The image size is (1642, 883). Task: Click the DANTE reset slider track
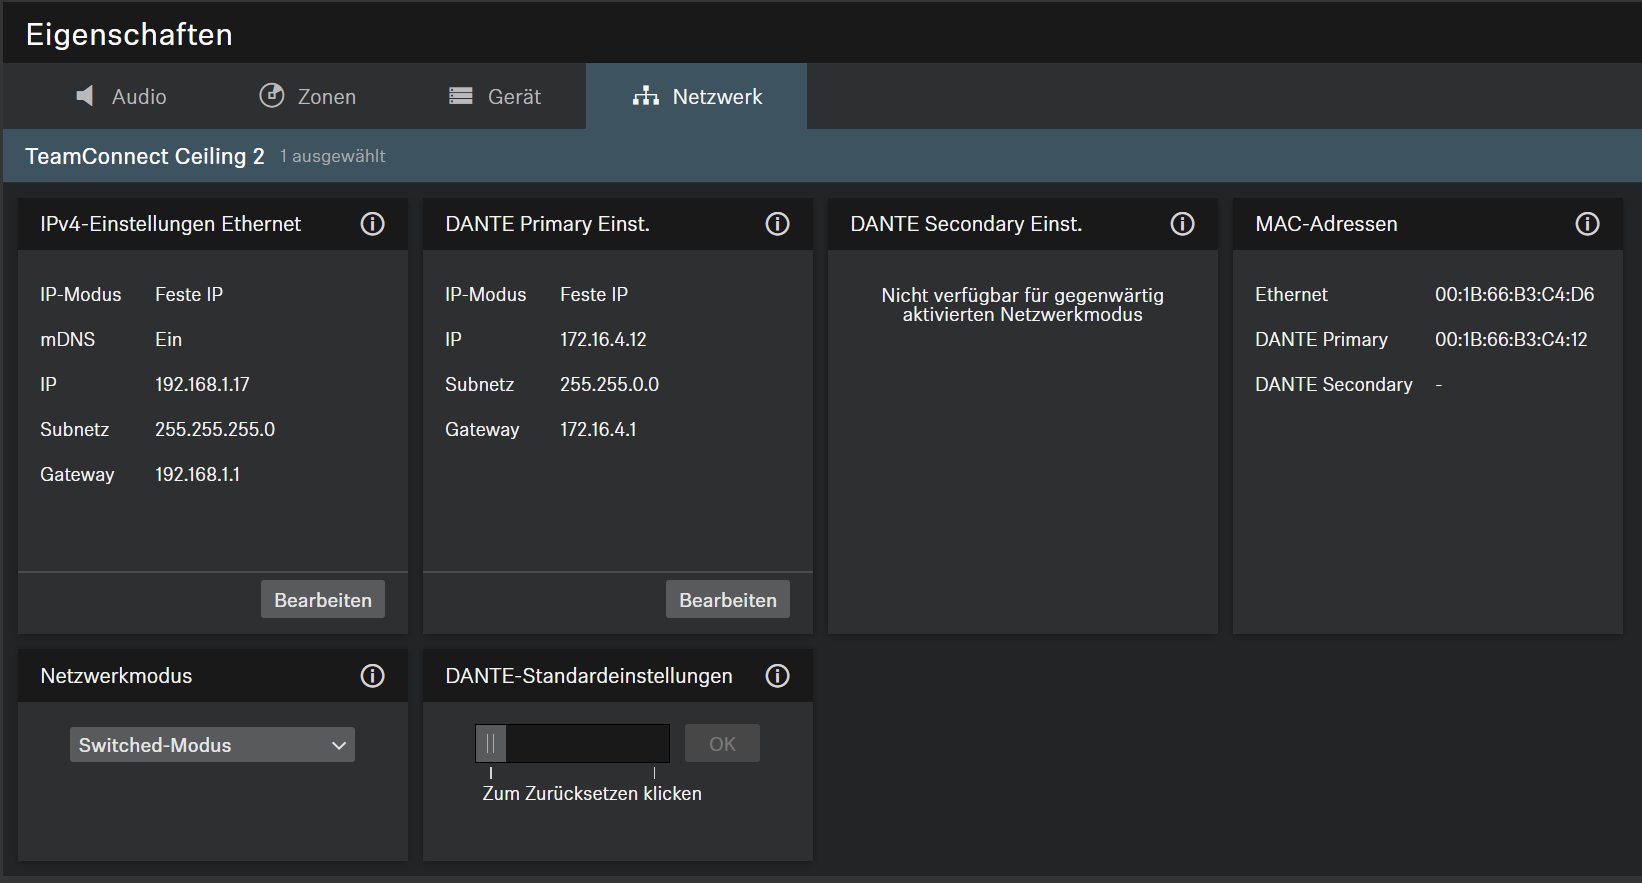click(588, 744)
